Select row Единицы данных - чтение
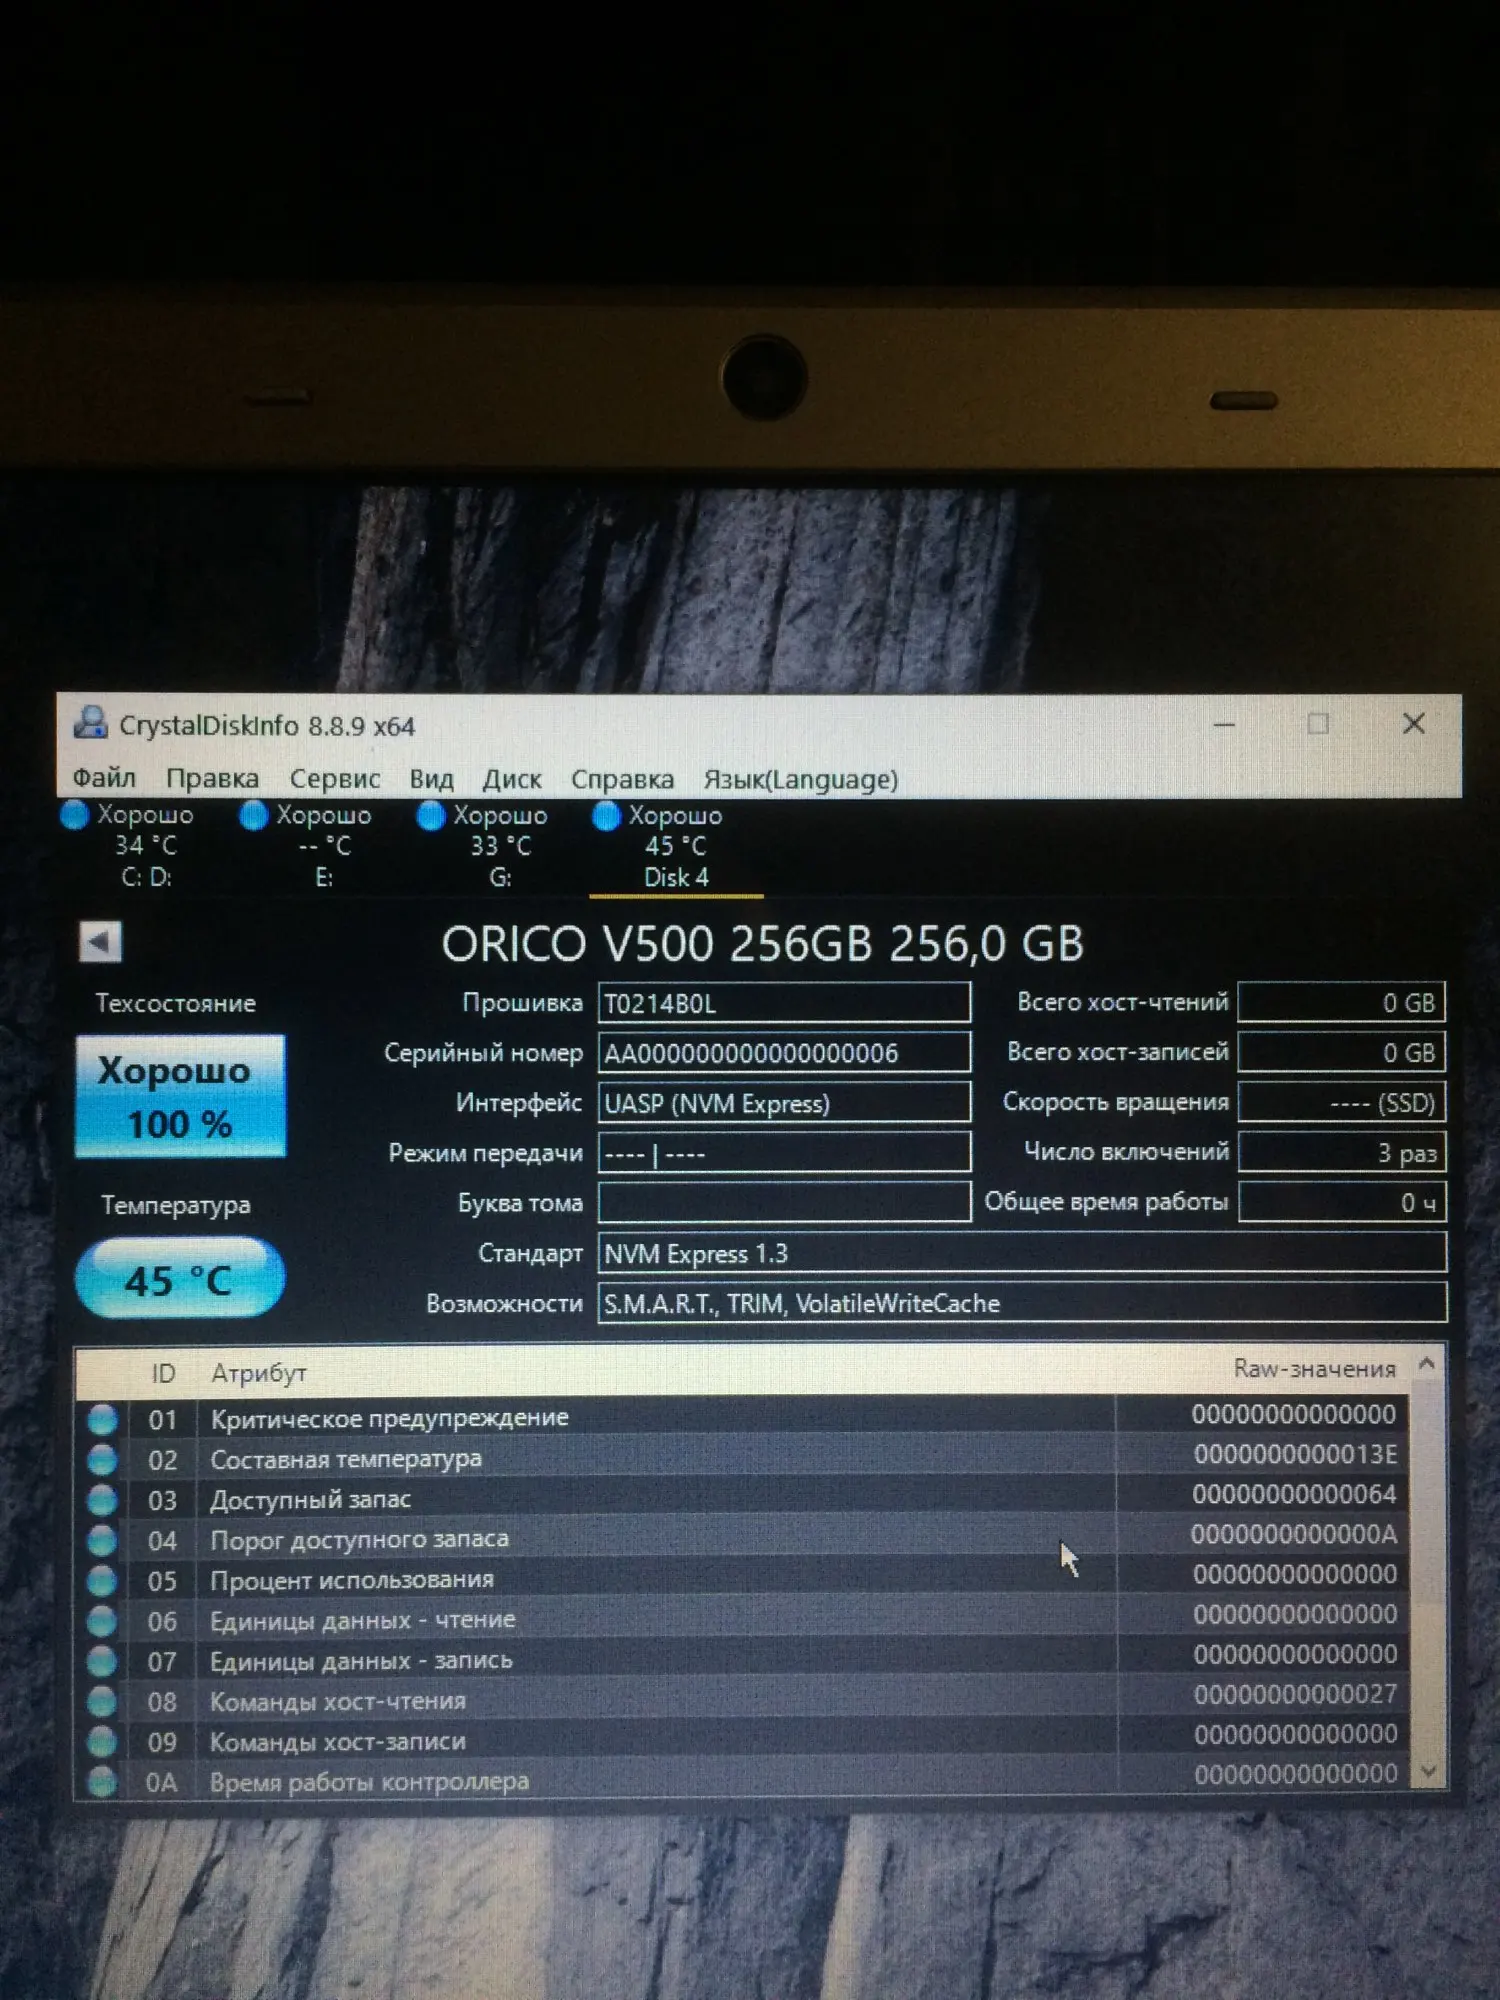 coord(745,1618)
